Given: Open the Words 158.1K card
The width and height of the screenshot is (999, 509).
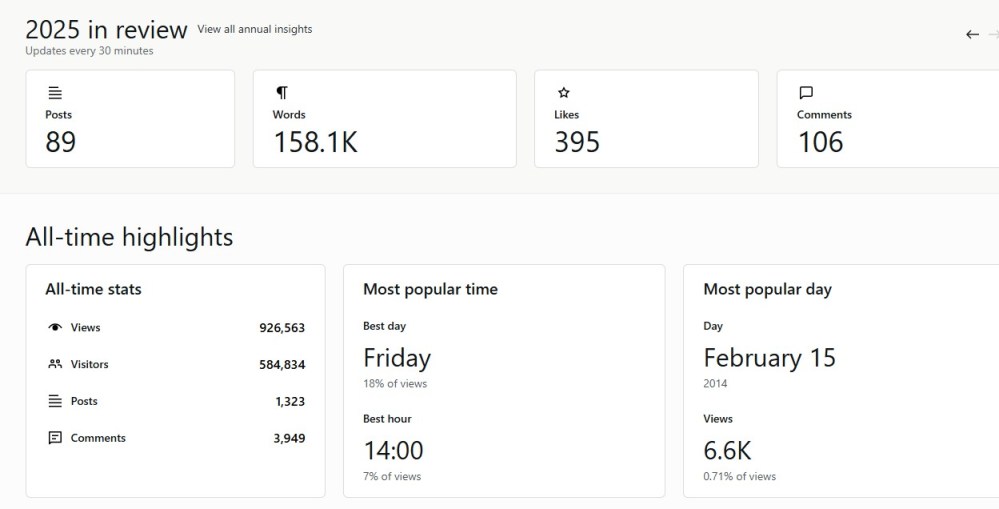Looking at the screenshot, I should (384, 119).
